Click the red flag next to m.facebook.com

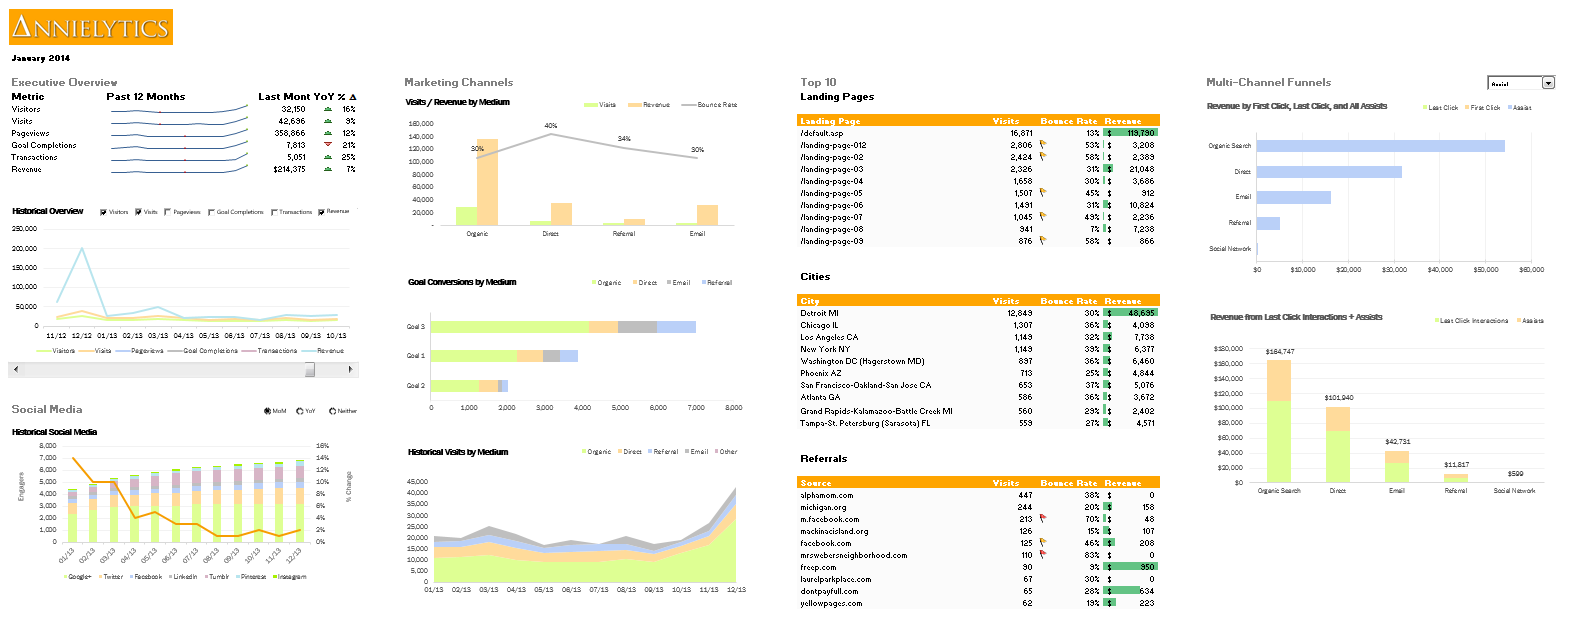pyautogui.click(x=1043, y=519)
